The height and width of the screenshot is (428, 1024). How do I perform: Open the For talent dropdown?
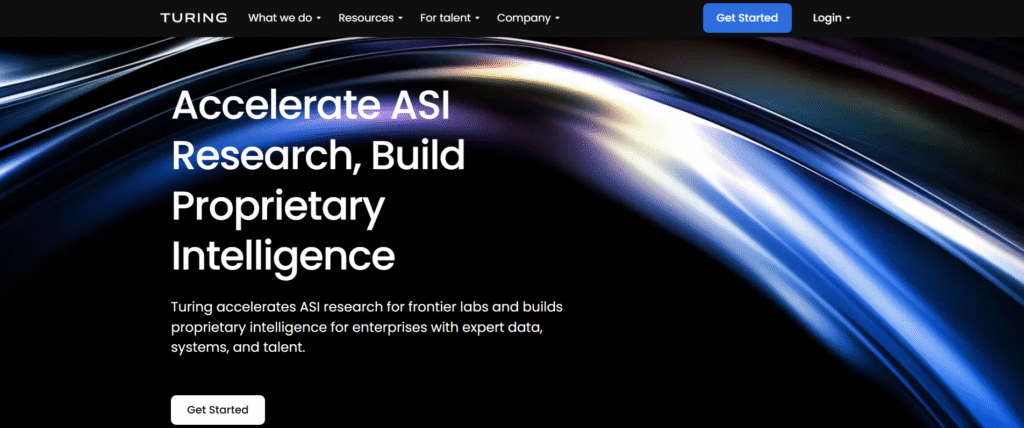point(450,18)
